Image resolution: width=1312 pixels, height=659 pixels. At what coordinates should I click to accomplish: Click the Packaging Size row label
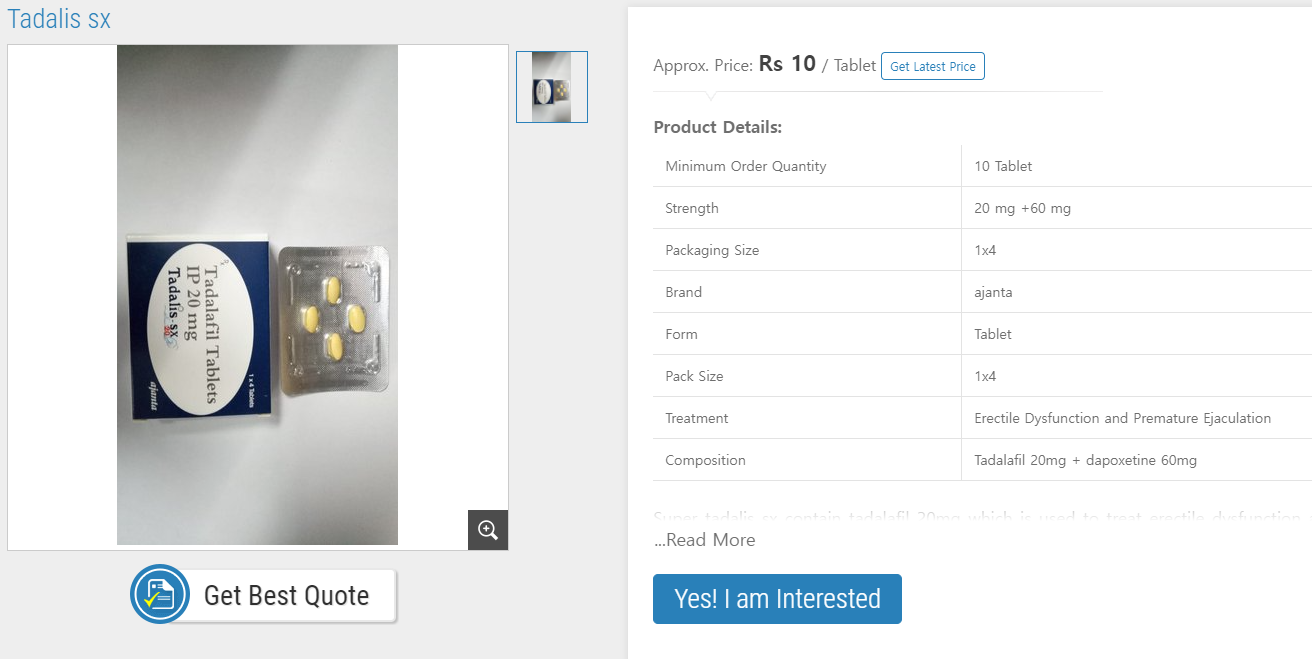pyautogui.click(x=712, y=250)
